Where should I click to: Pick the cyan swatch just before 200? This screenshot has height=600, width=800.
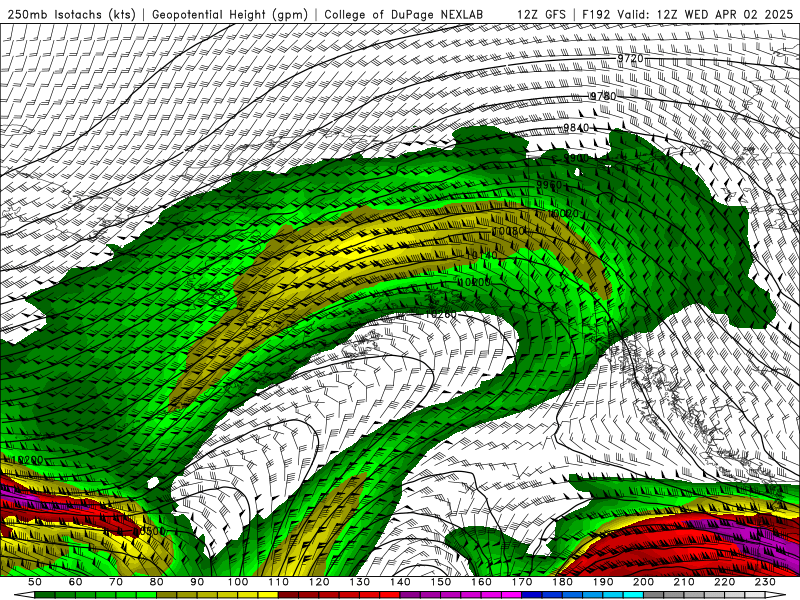[x=634, y=595]
